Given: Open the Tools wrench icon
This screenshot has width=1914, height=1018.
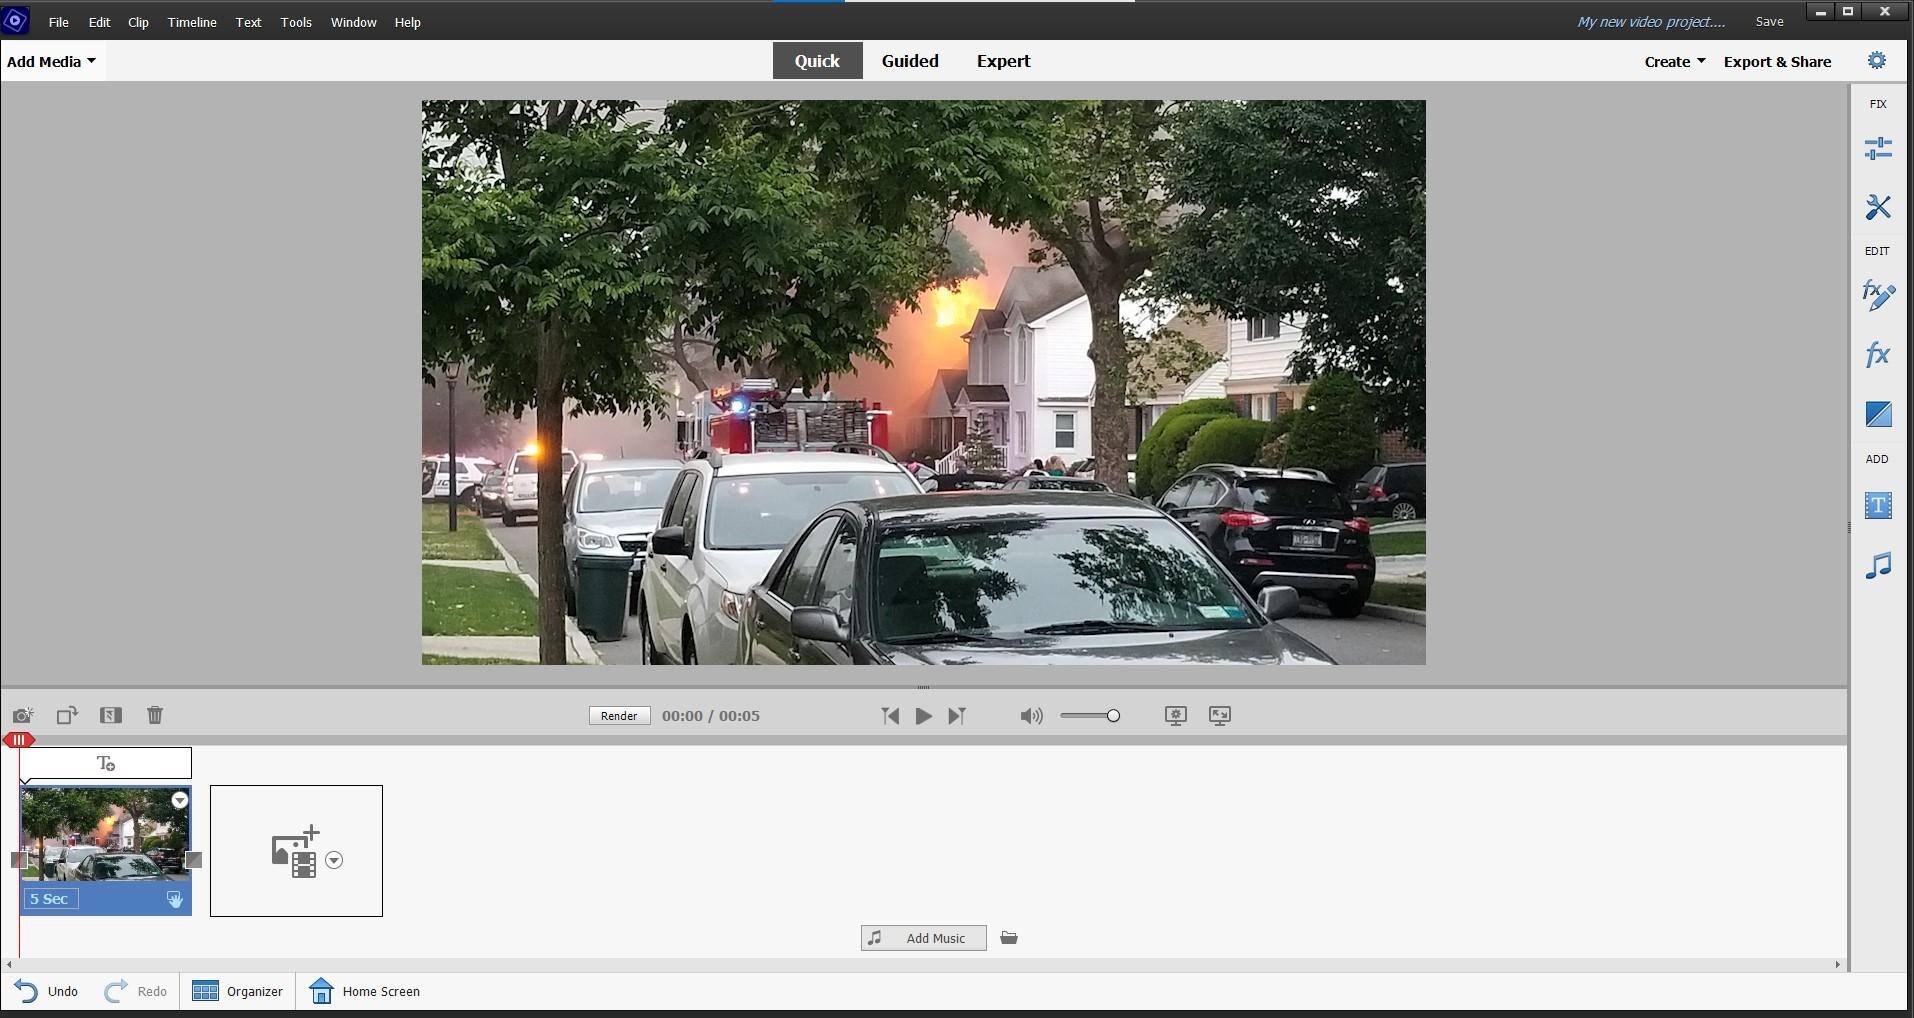Looking at the screenshot, I should tap(1877, 207).
